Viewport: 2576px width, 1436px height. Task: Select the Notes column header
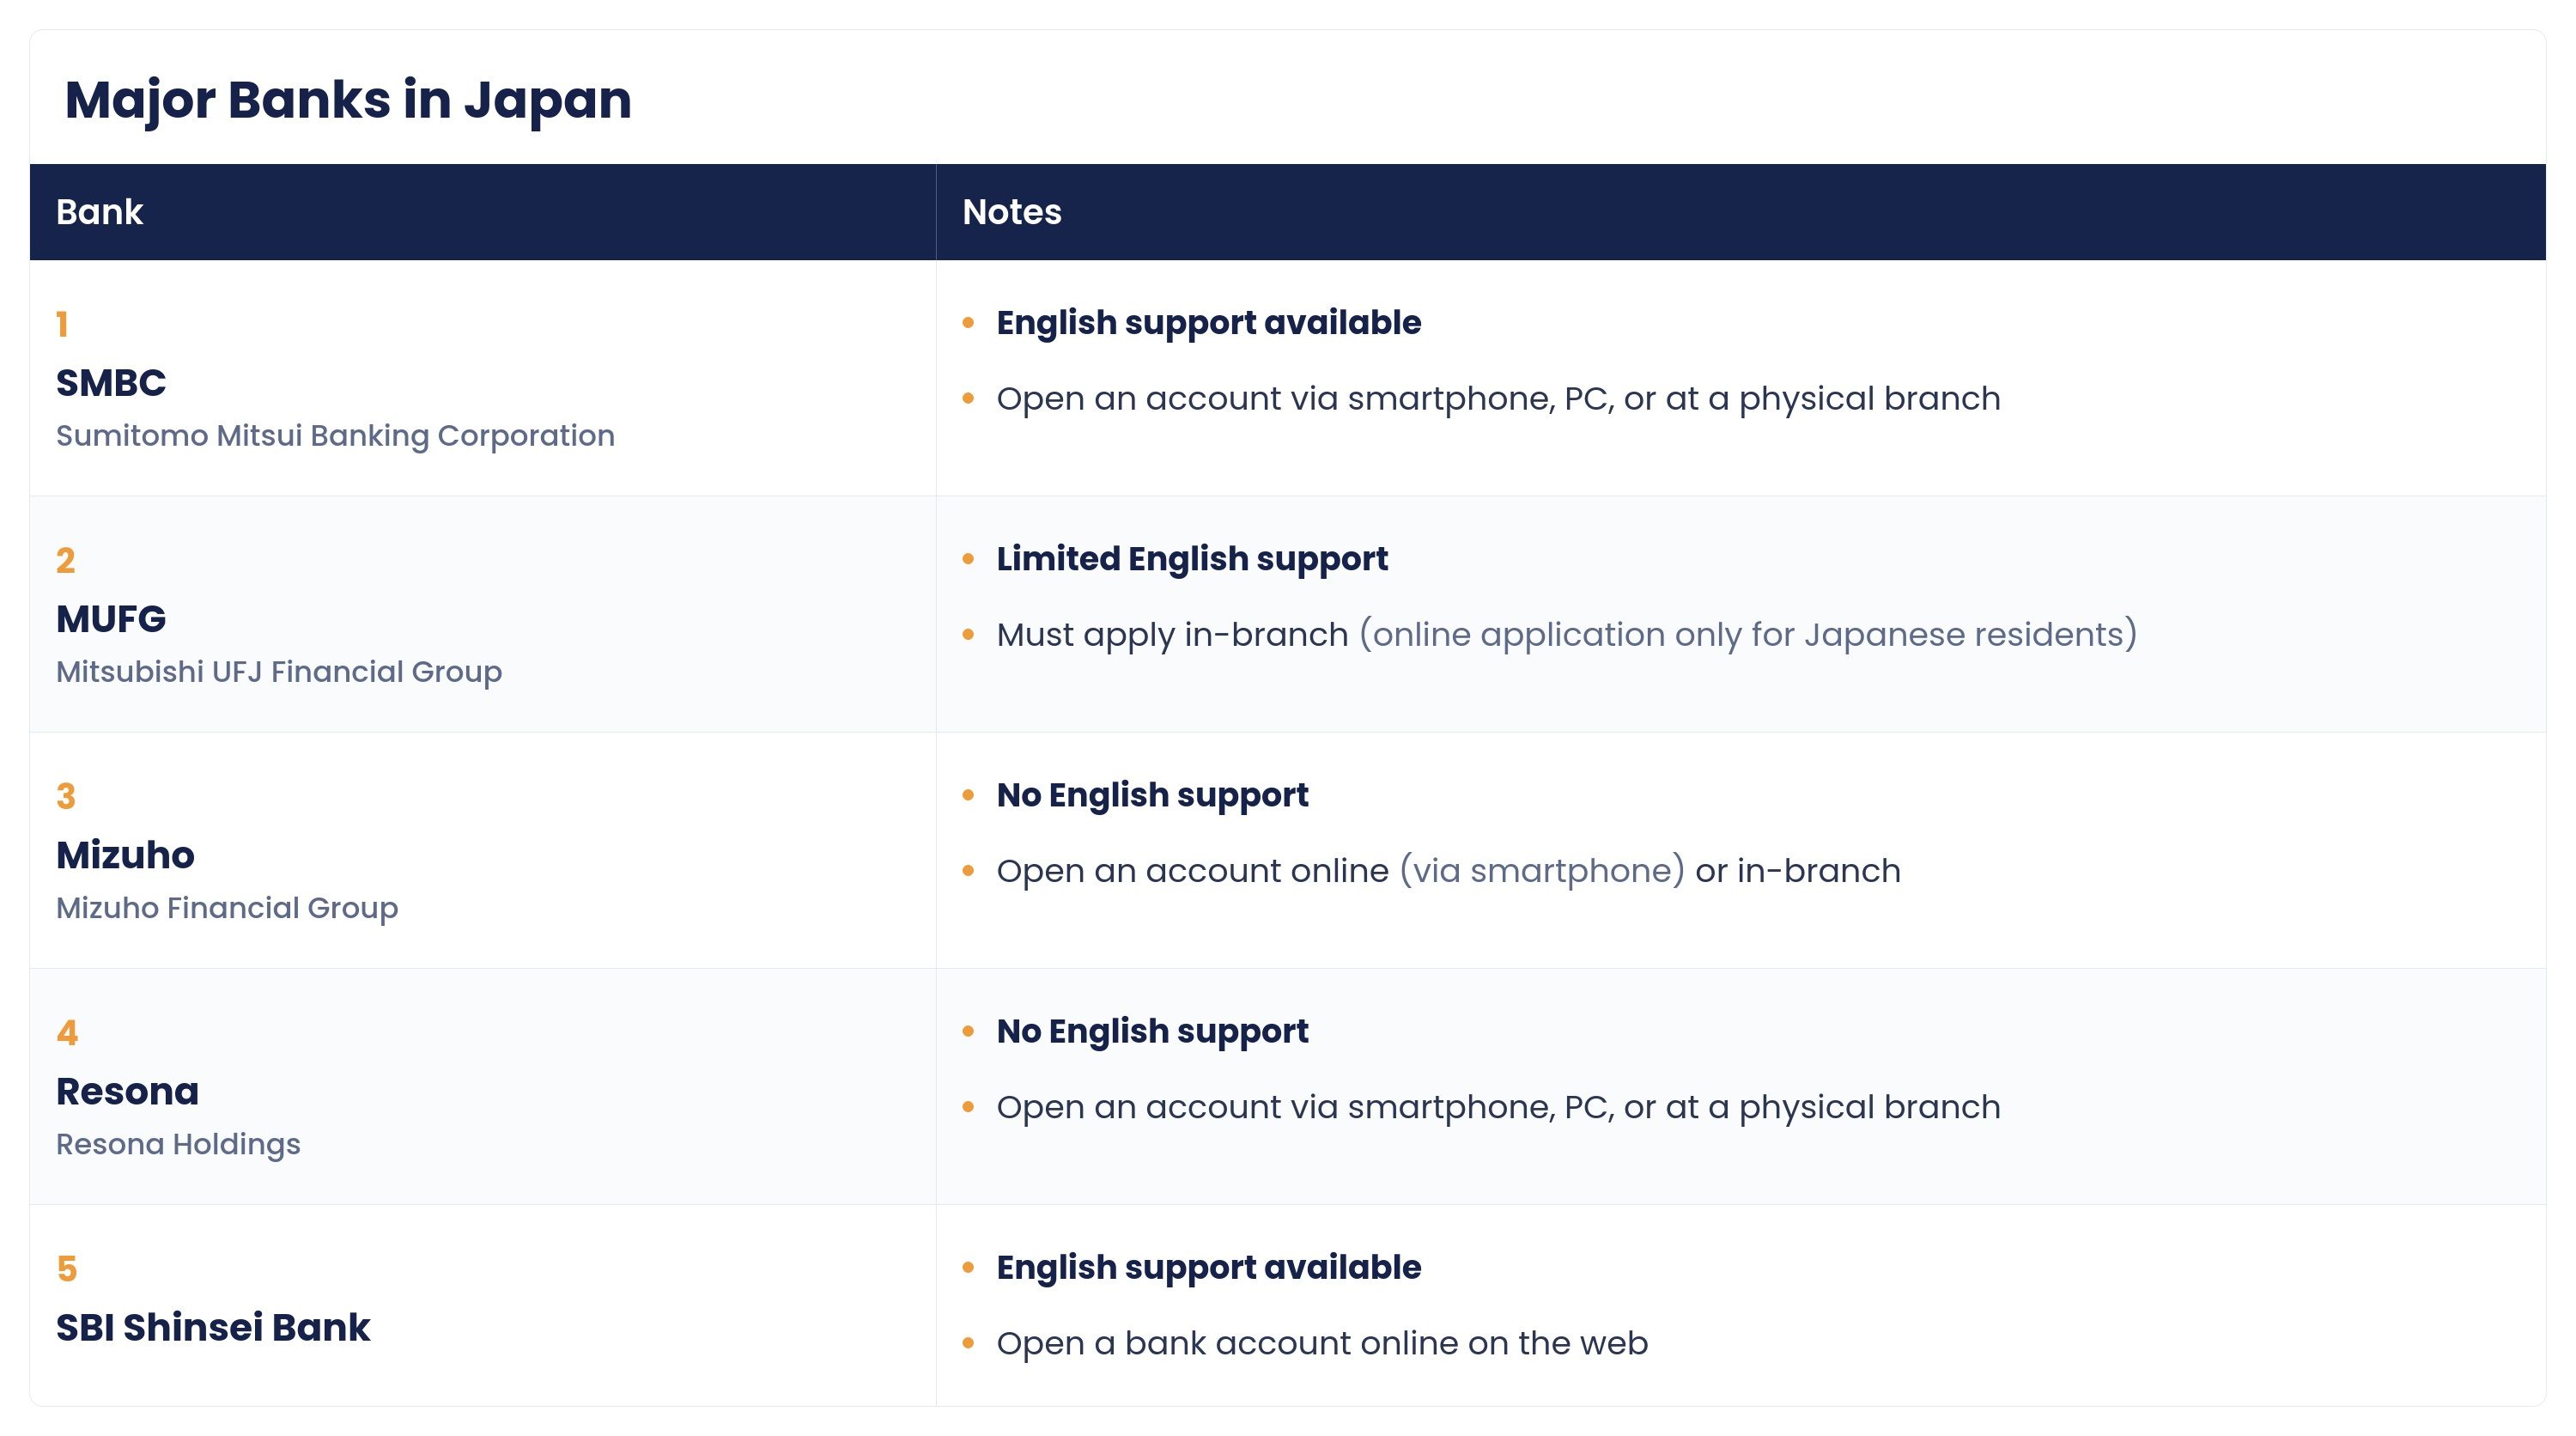pyautogui.click(x=1011, y=212)
